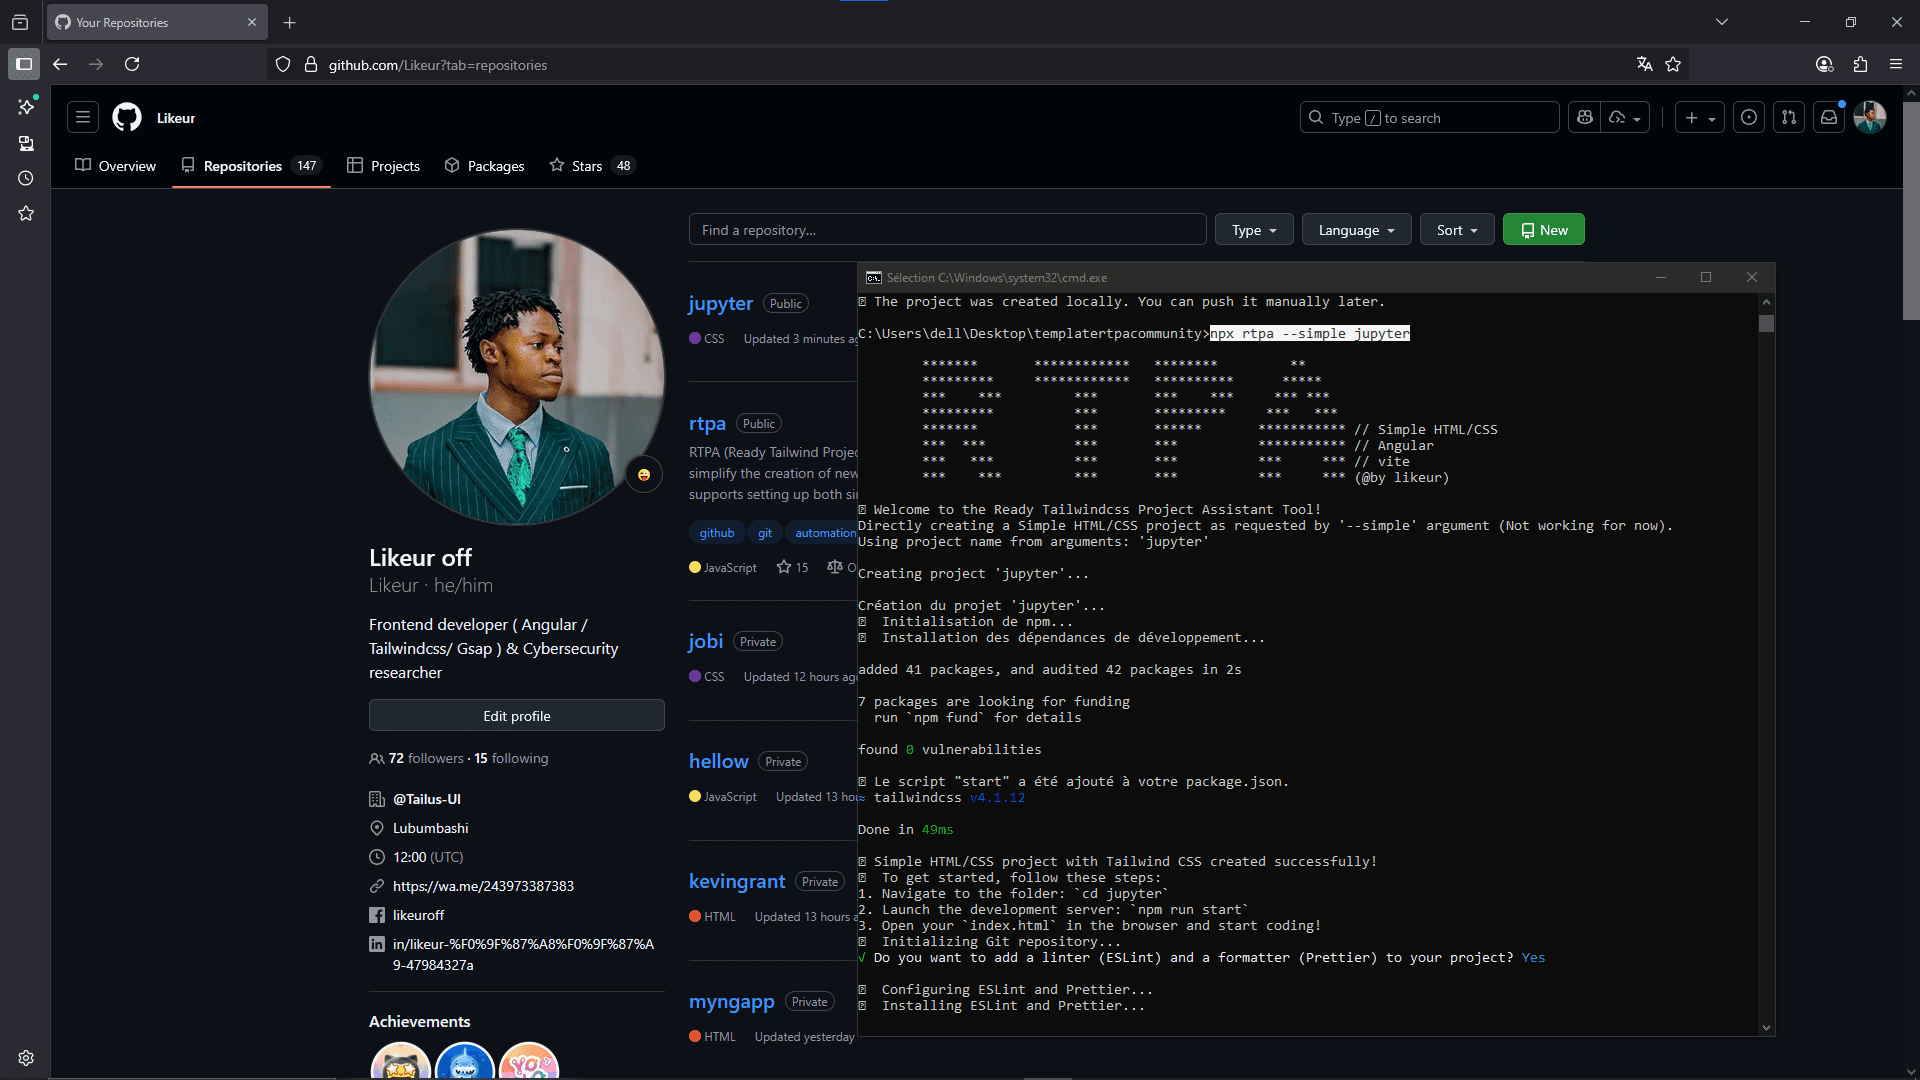
Task: Switch to the Stars tab
Action: click(x=590, y=166)
